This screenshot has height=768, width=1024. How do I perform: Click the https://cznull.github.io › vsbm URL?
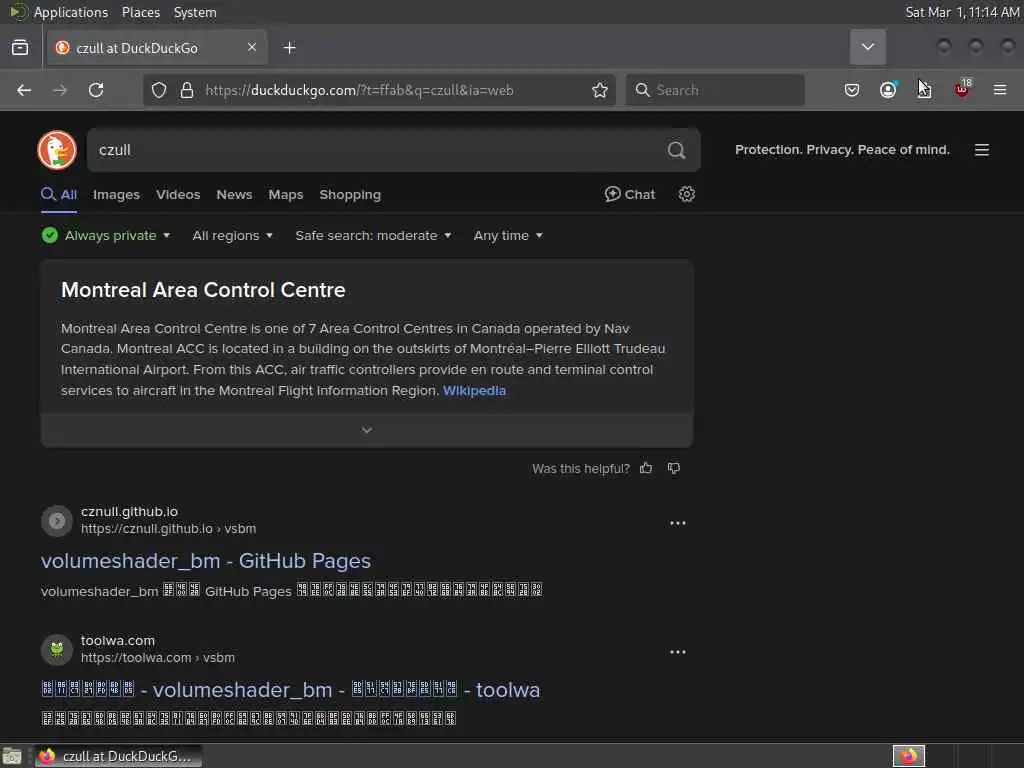tap(168, 528)
